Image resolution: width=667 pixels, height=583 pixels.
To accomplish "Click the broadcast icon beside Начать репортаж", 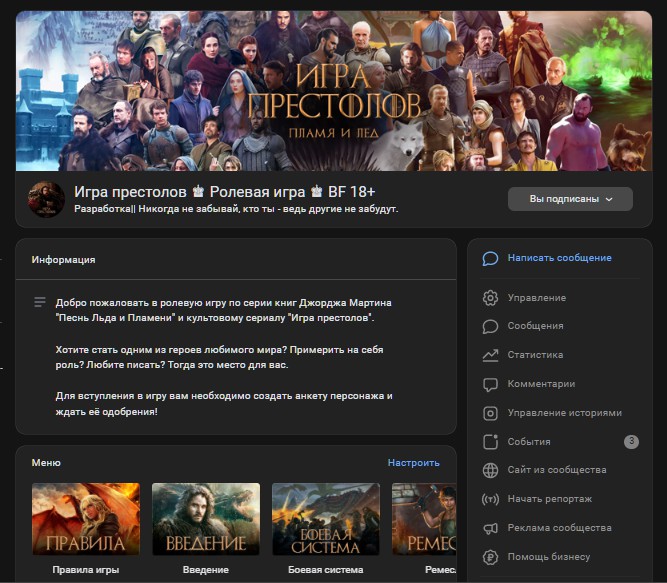I will [x=490, y=499].
